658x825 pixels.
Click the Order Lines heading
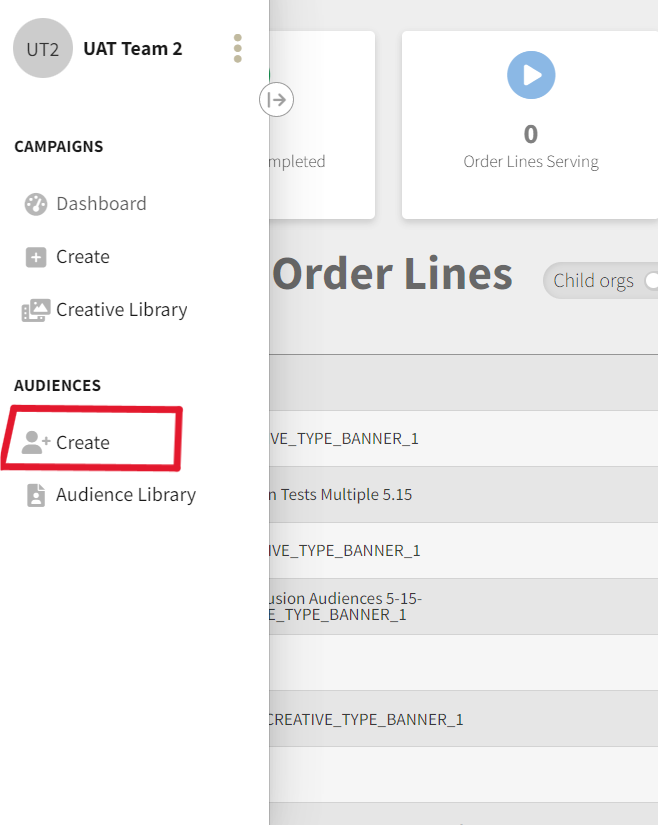click(392, 274)
